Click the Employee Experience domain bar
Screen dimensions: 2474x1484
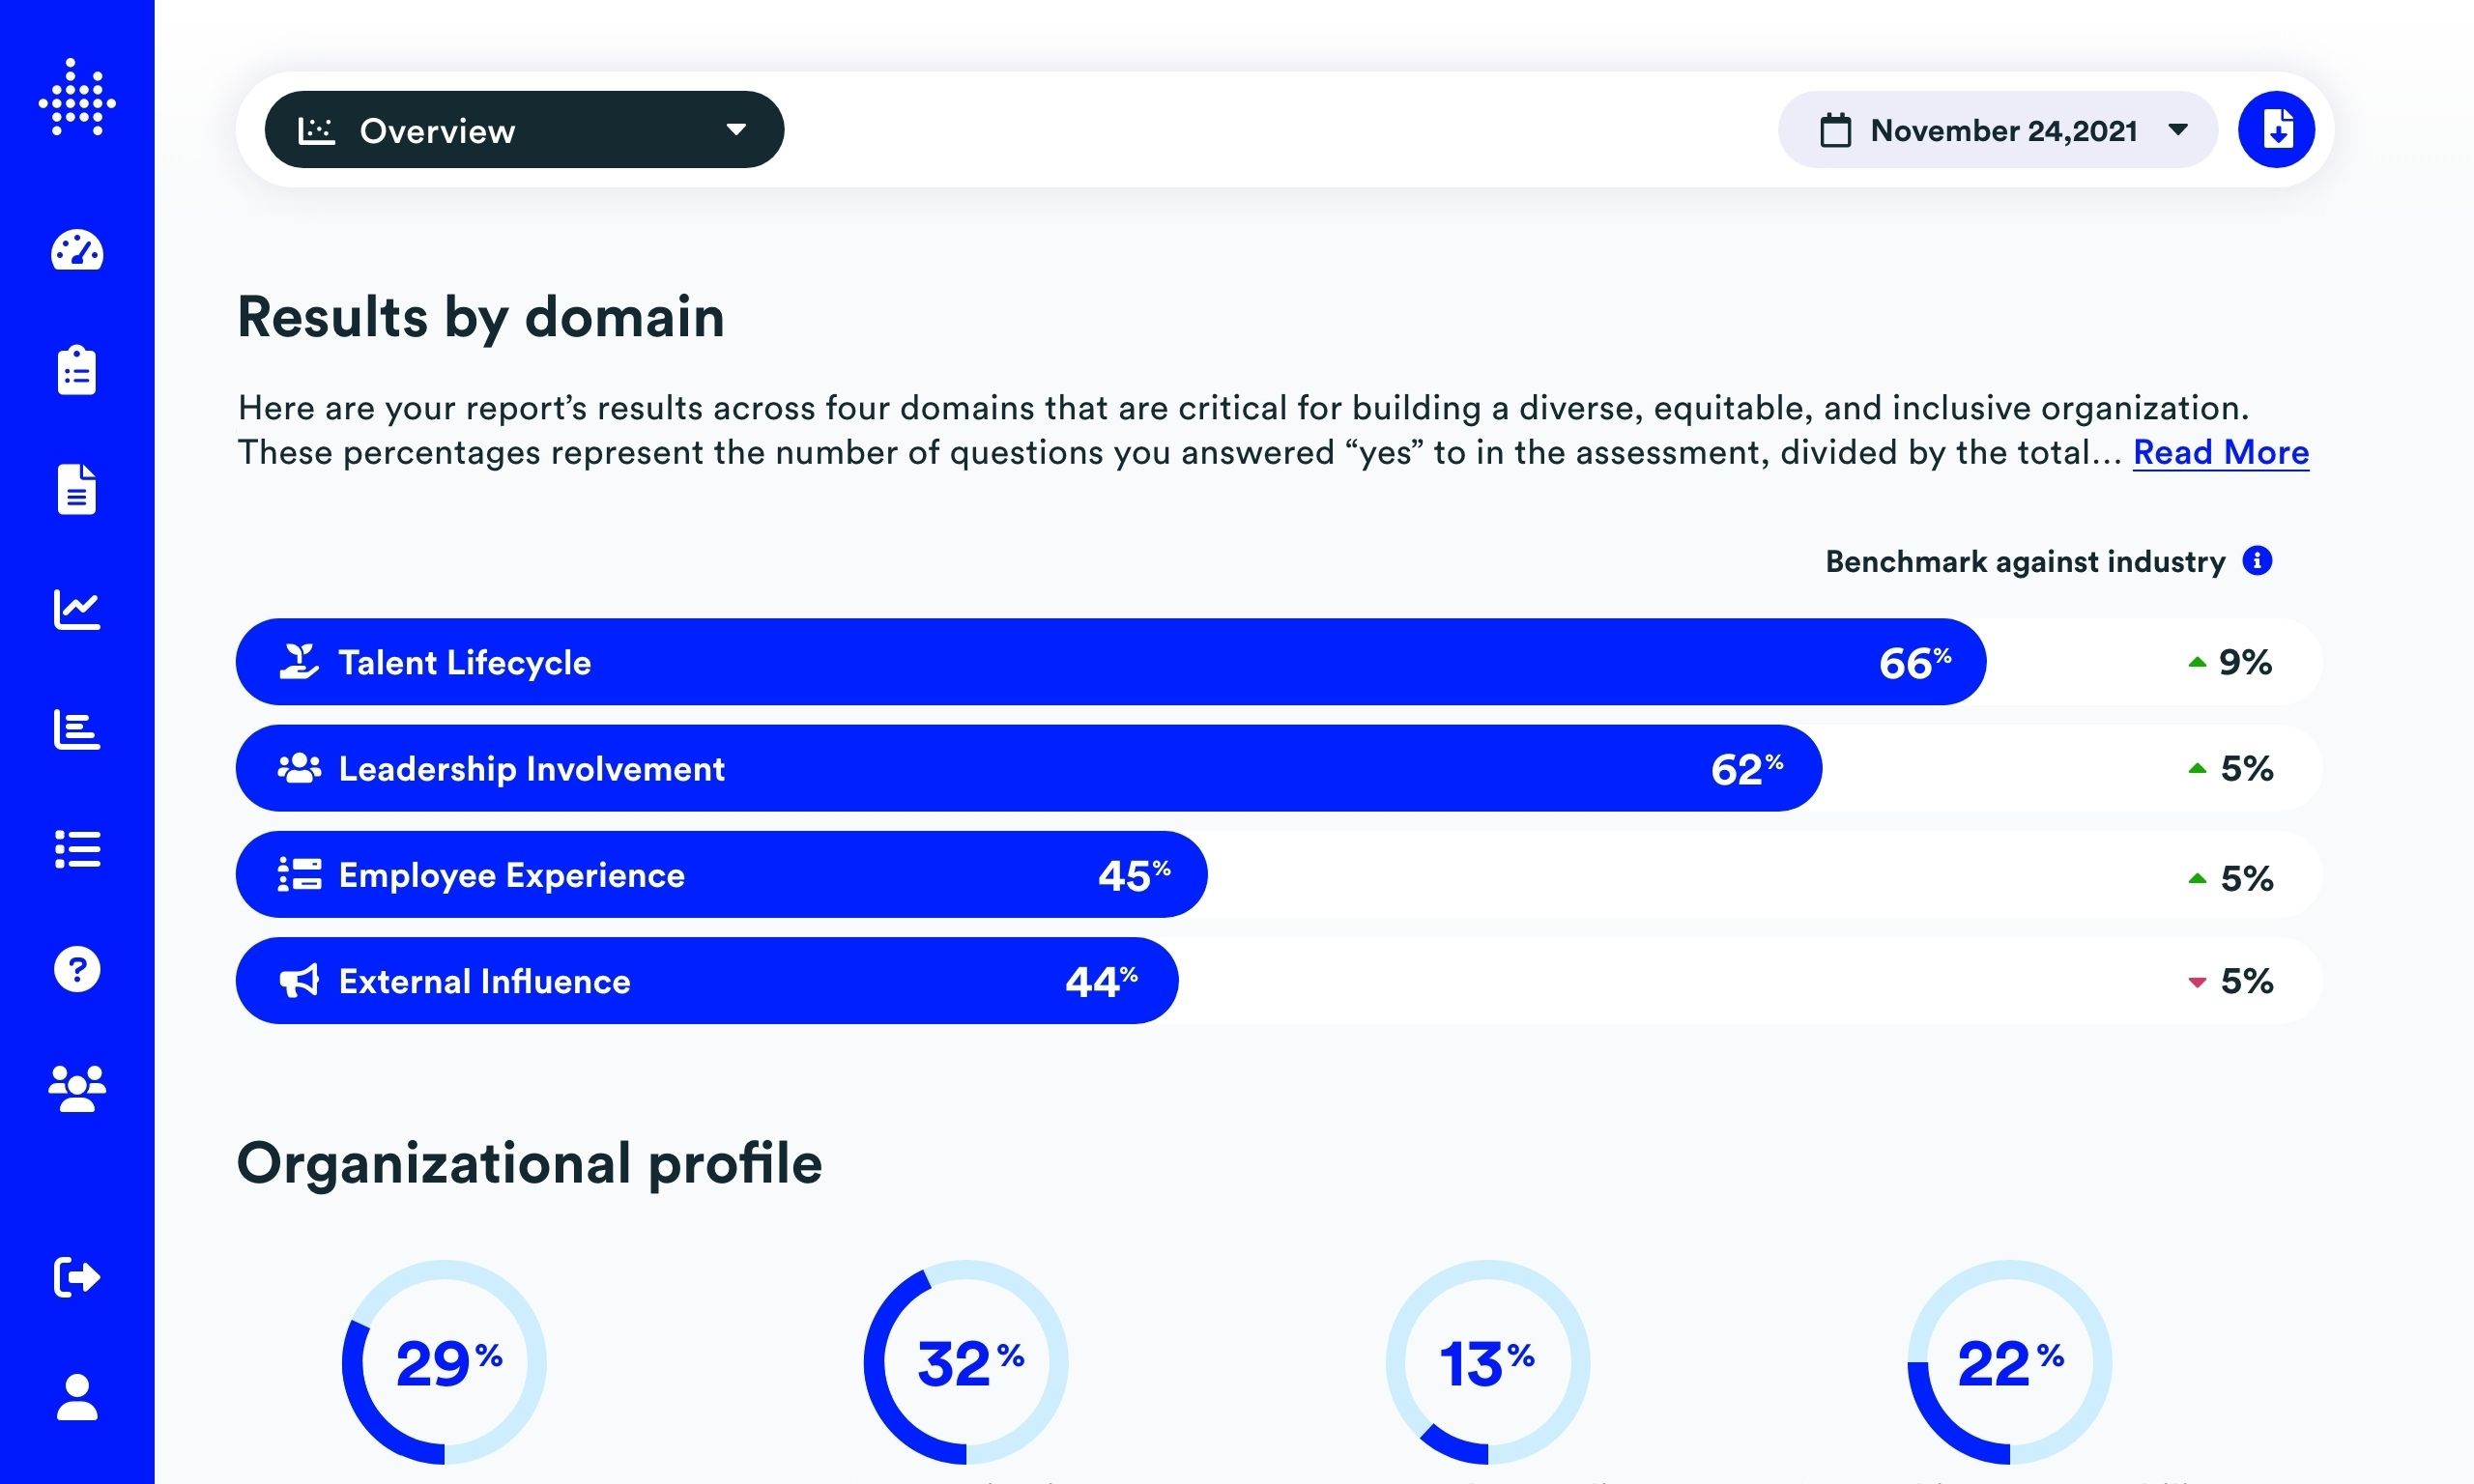pyautogui.click(x=721, y=875)
